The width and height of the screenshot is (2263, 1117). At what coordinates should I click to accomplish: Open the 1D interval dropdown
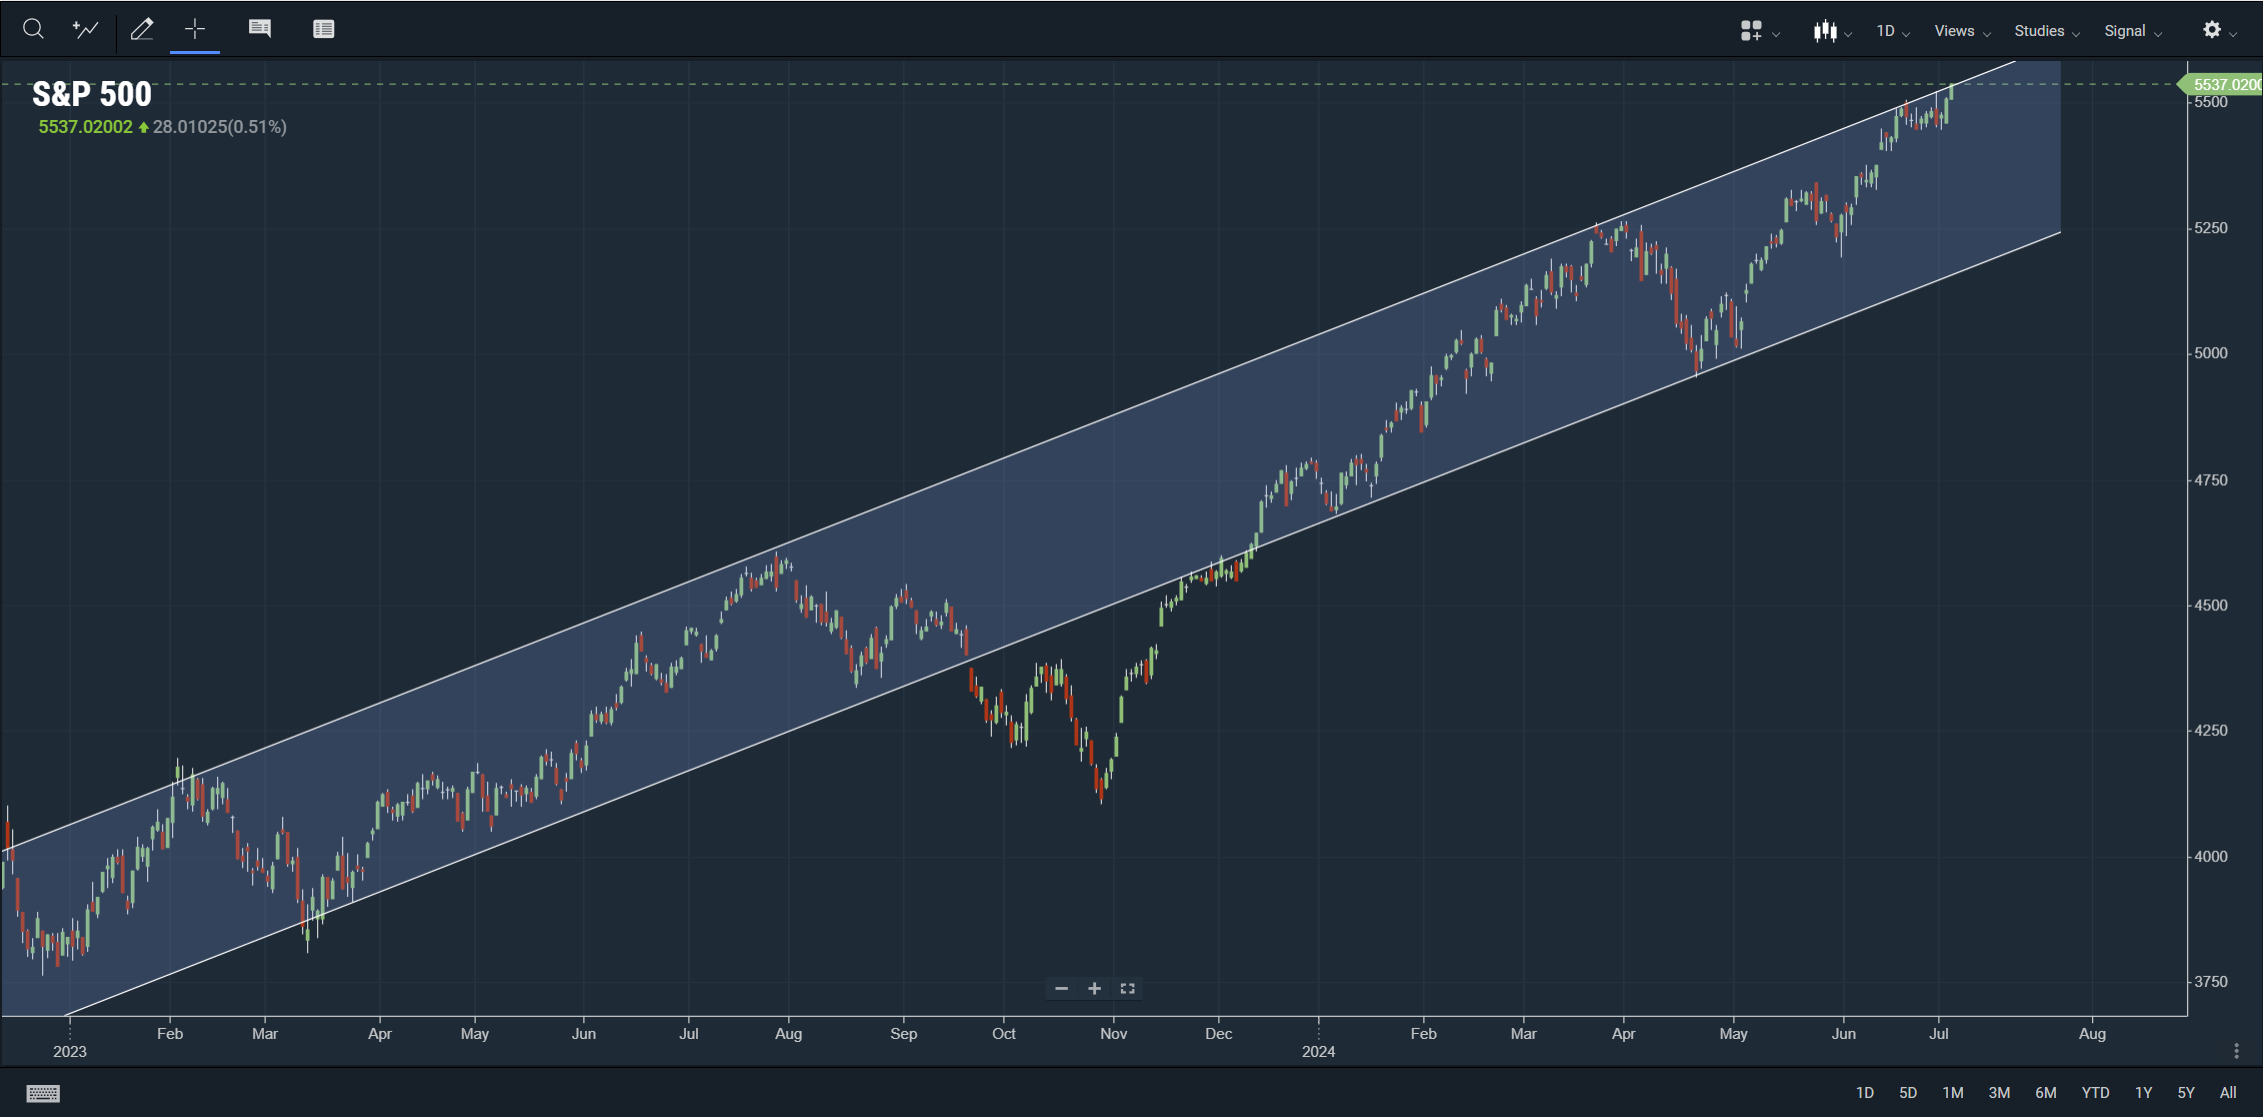pyautogui.click(x=1893, y=31)
